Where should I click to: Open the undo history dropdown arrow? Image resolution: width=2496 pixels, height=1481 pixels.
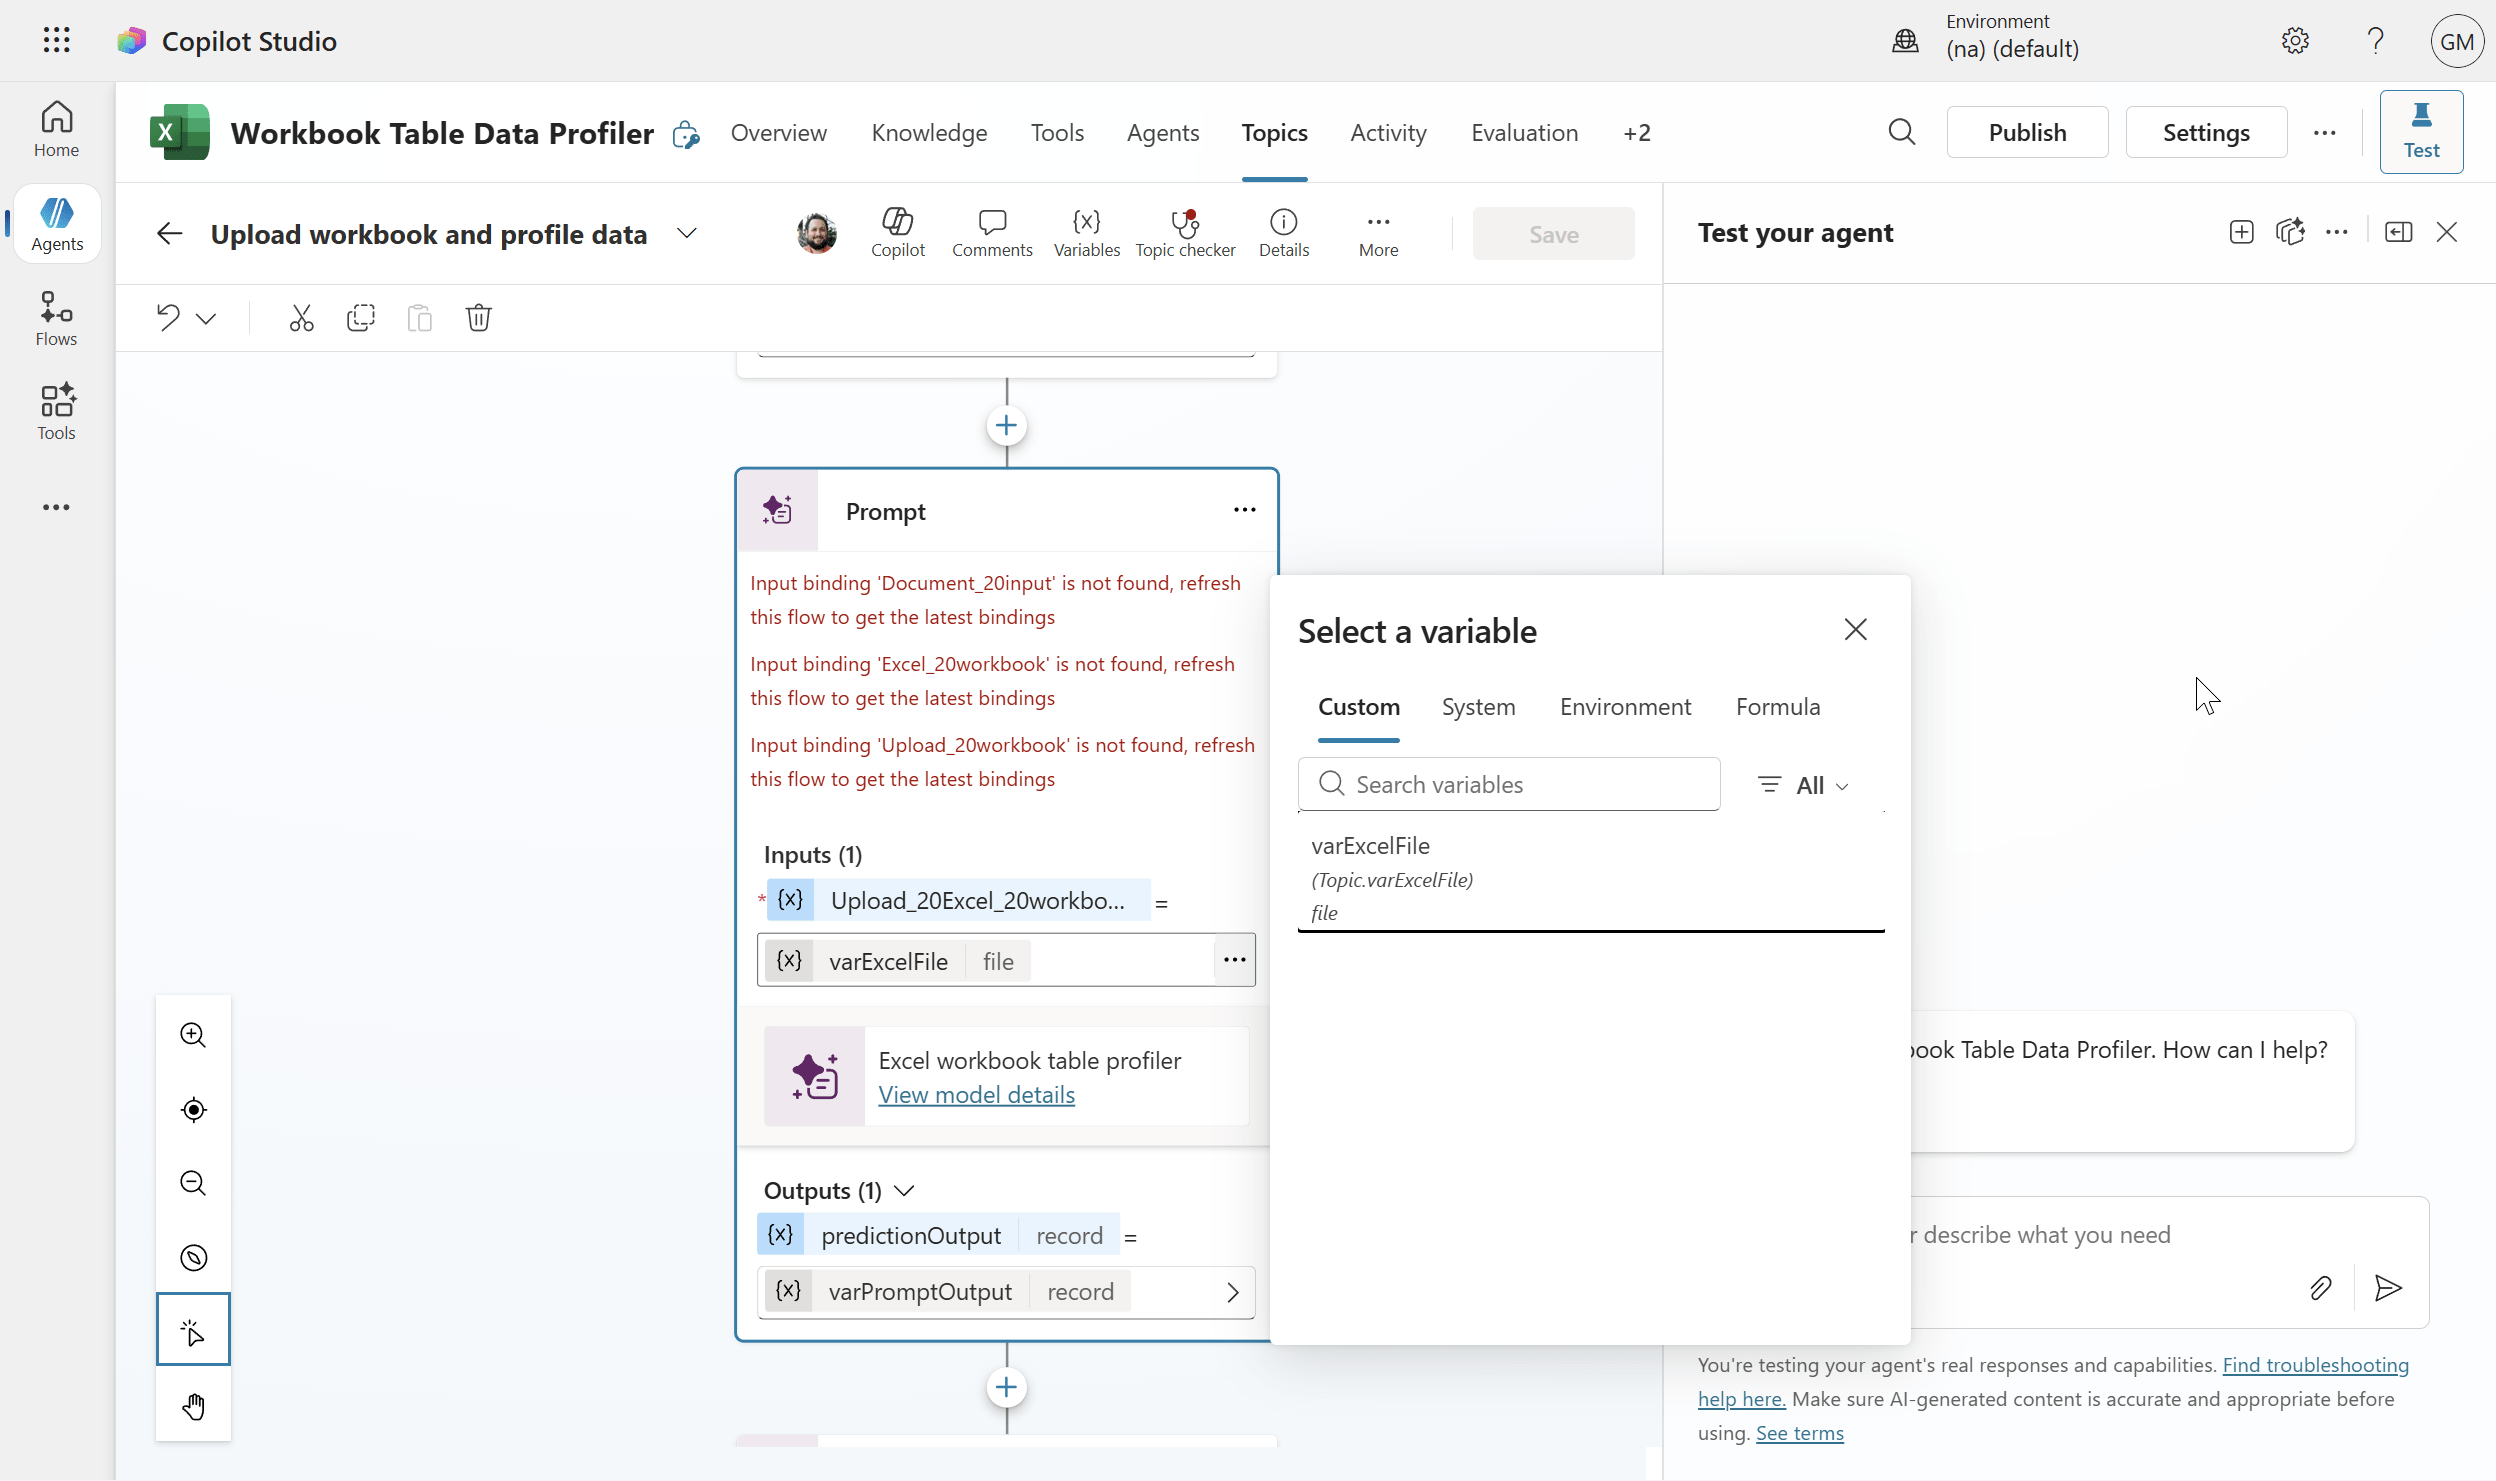point(206,319)
